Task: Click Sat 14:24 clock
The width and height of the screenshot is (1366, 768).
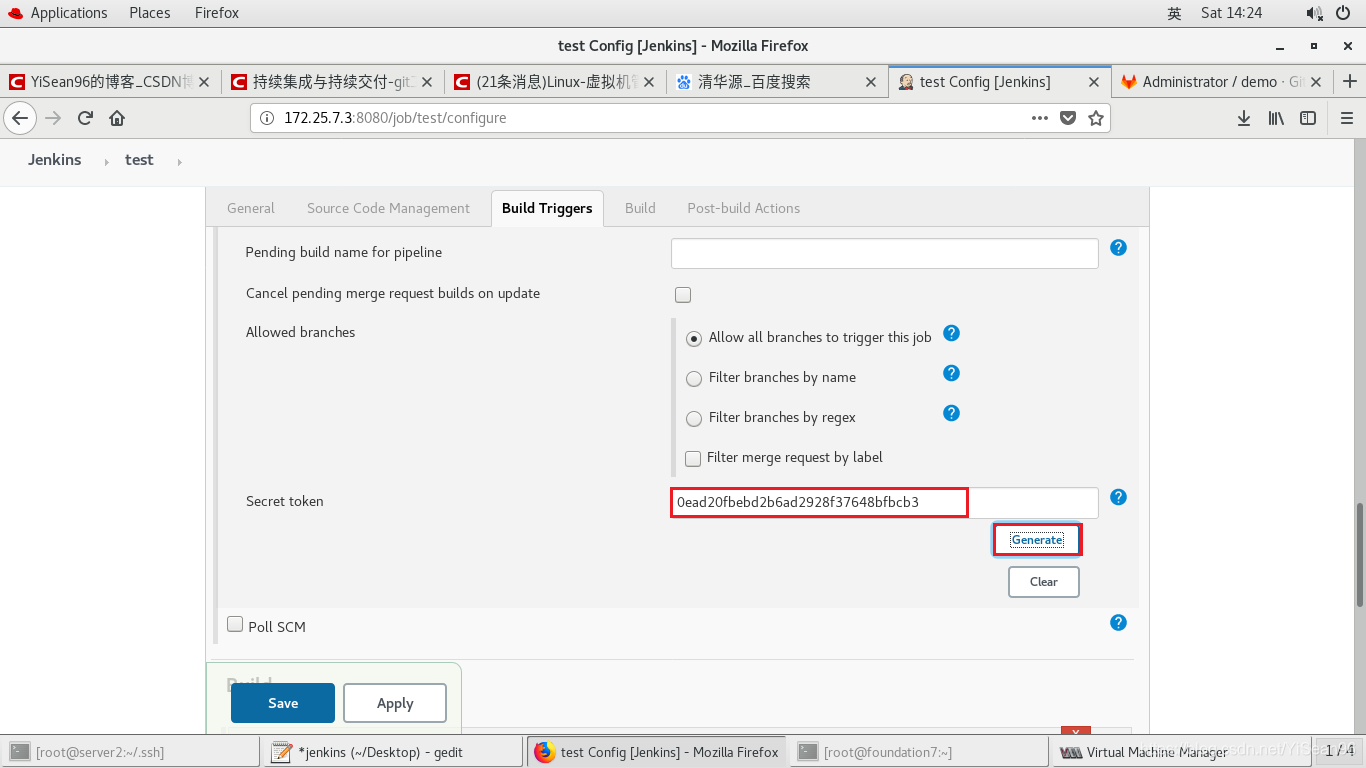Action: click(x=1231, y=13)
